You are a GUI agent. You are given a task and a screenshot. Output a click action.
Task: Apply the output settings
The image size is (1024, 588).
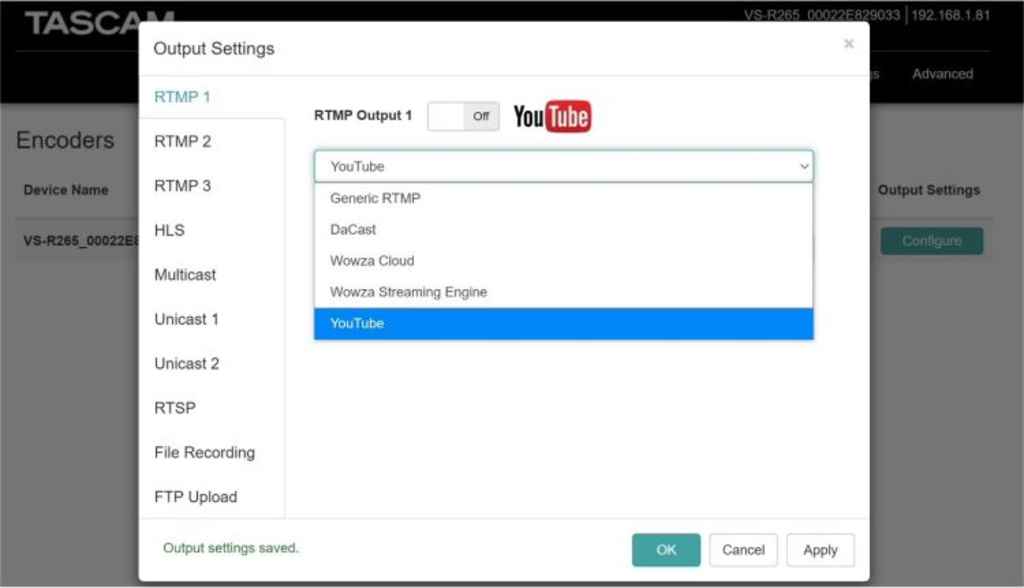pos(820,550)
